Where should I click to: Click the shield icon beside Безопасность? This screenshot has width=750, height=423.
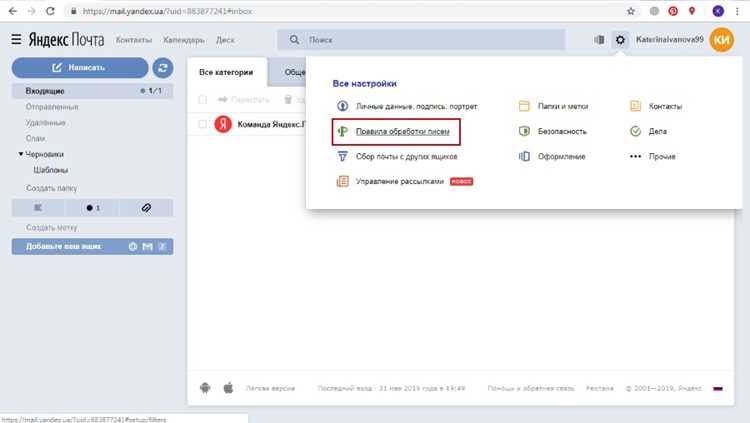(524, 131)
